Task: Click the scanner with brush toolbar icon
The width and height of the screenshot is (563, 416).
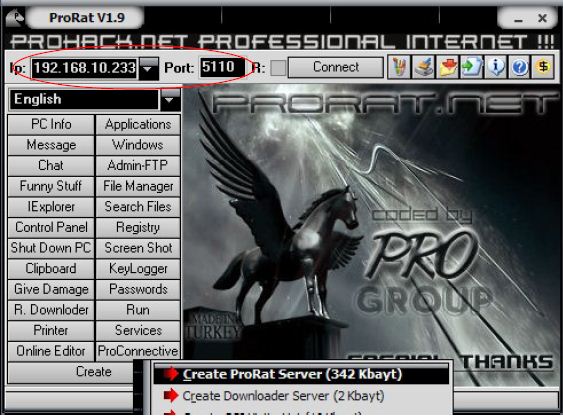Action: tap(423, 67)
